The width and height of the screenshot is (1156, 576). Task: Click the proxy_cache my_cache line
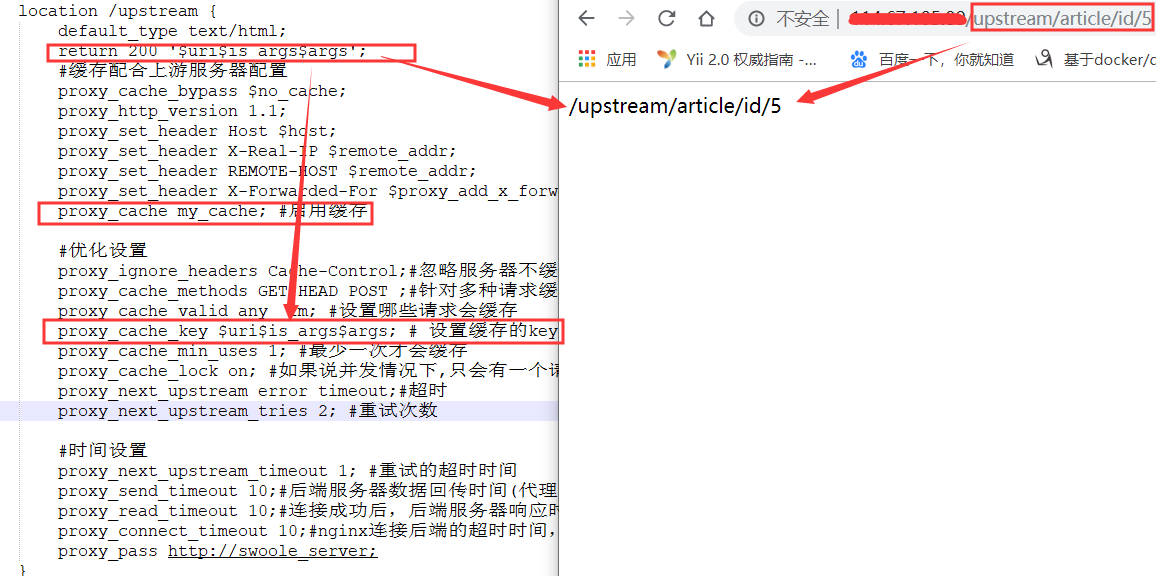click(212, 212)
